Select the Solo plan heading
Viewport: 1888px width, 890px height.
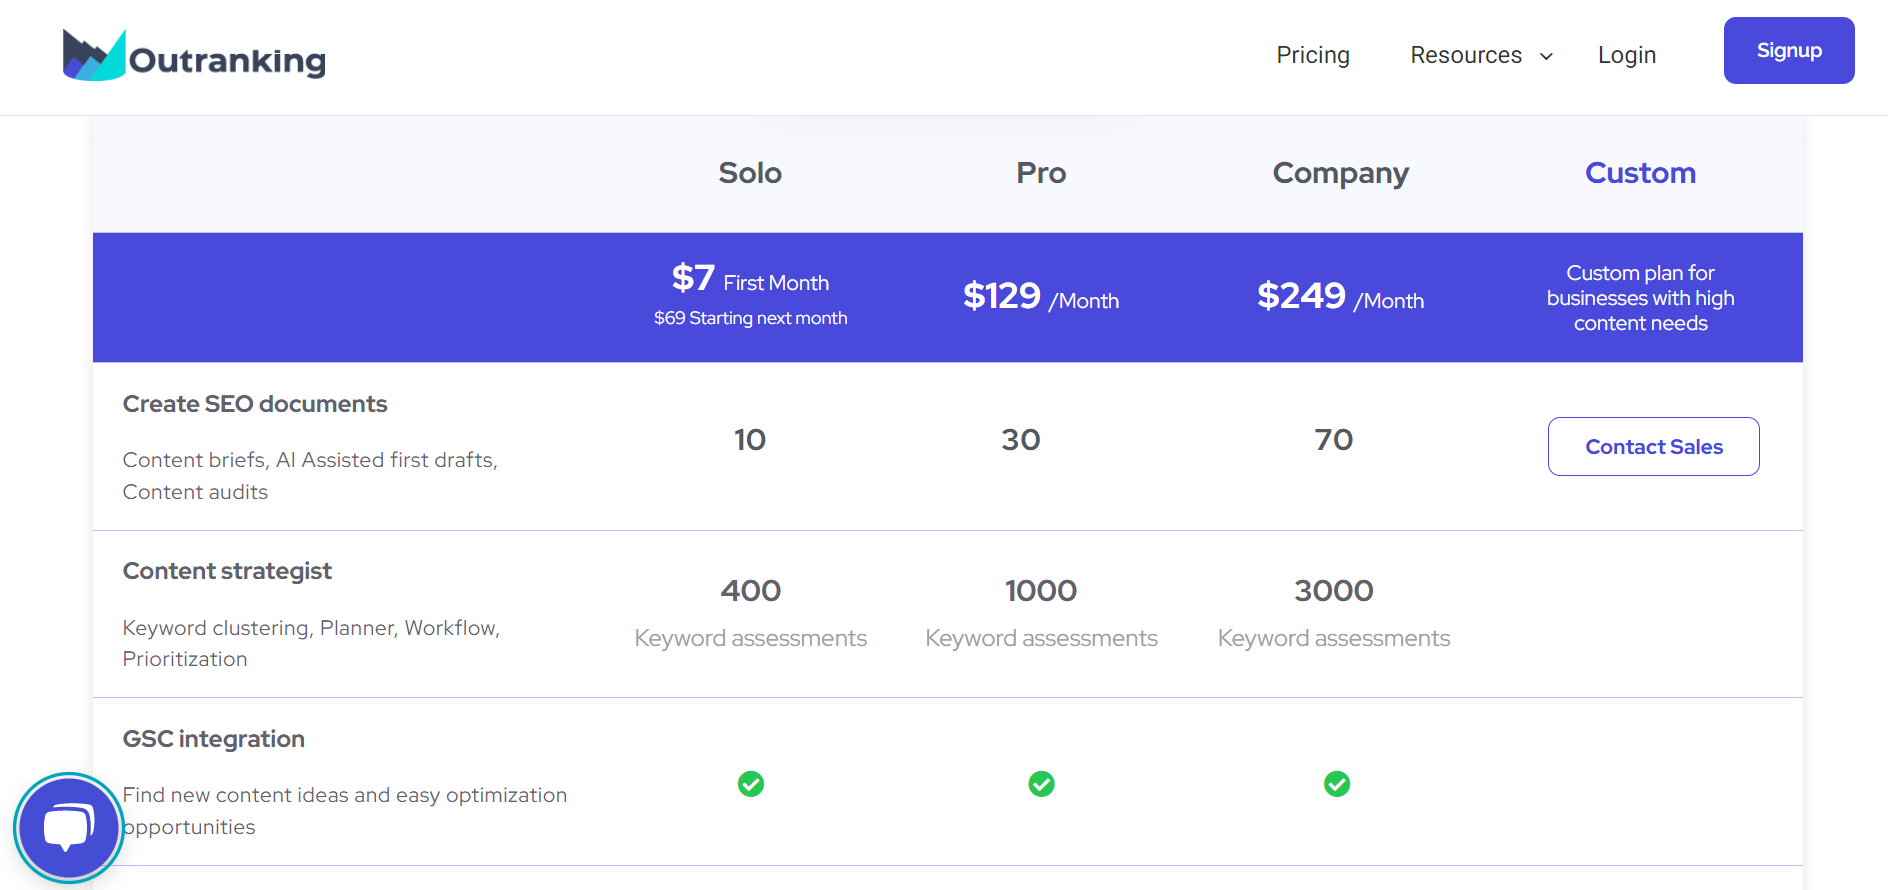[750, 173]
